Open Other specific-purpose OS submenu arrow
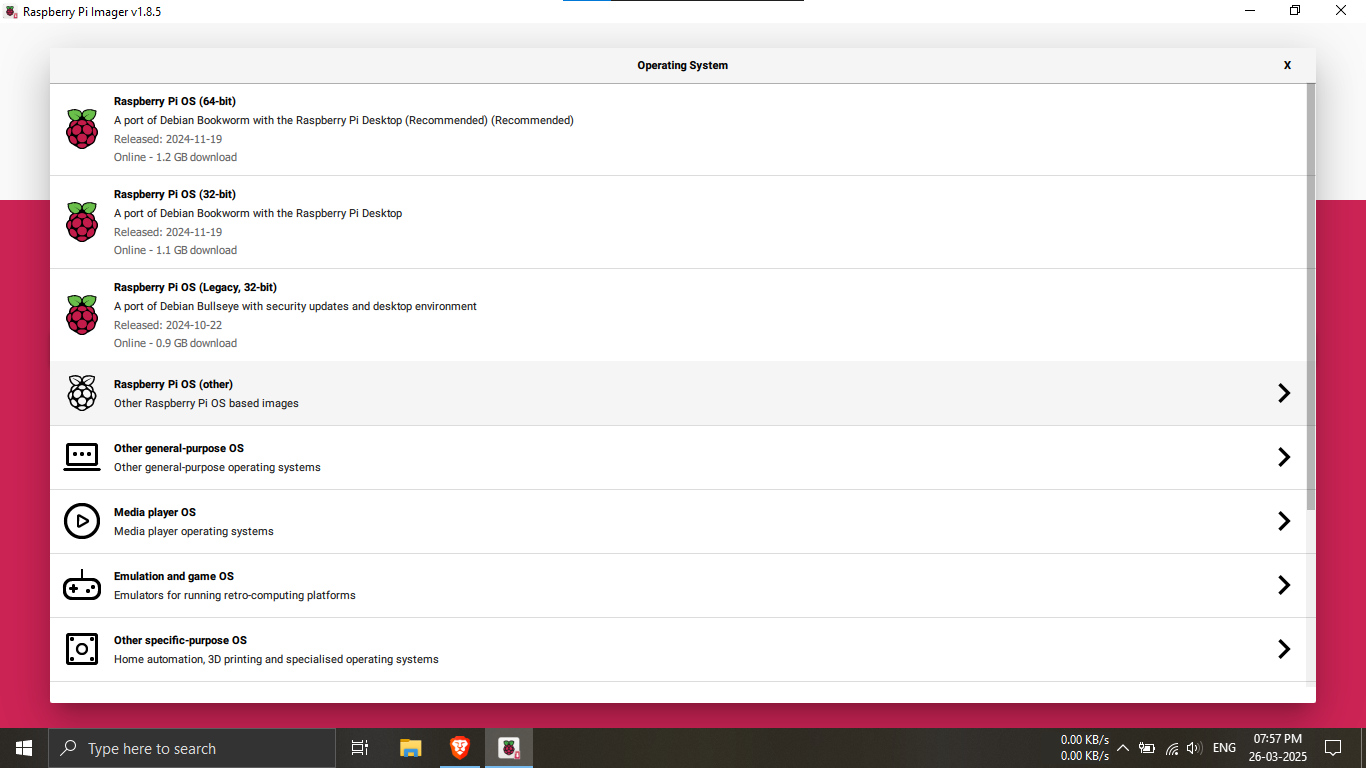The image size is (1366, 768). click(1284, 649)
